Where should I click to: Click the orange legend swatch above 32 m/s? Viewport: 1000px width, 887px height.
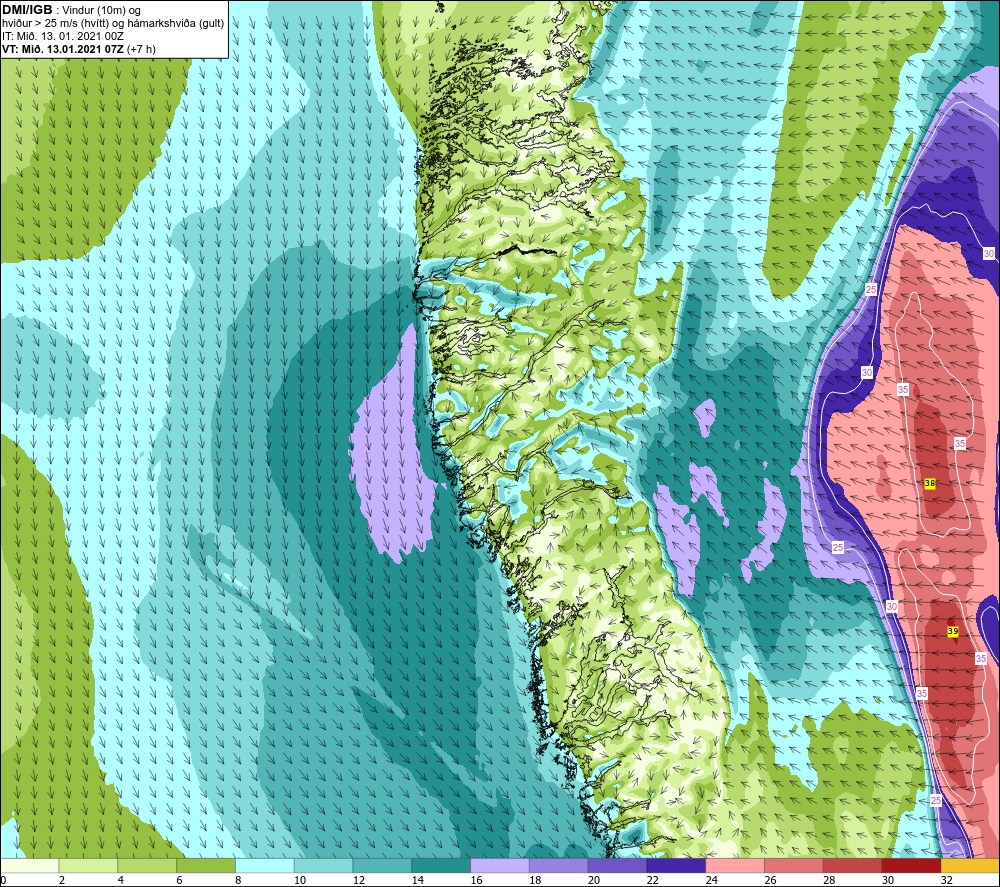tap(970, 865)
